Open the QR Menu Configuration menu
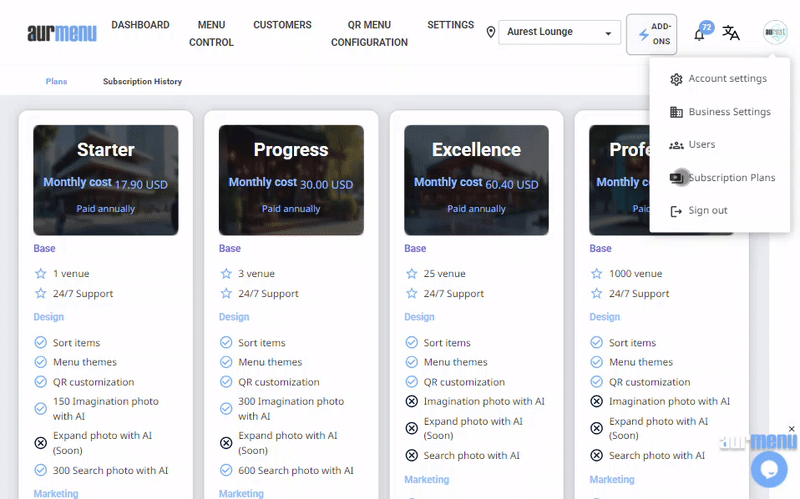Screen dimensions: 800x499 pos(369,34)
